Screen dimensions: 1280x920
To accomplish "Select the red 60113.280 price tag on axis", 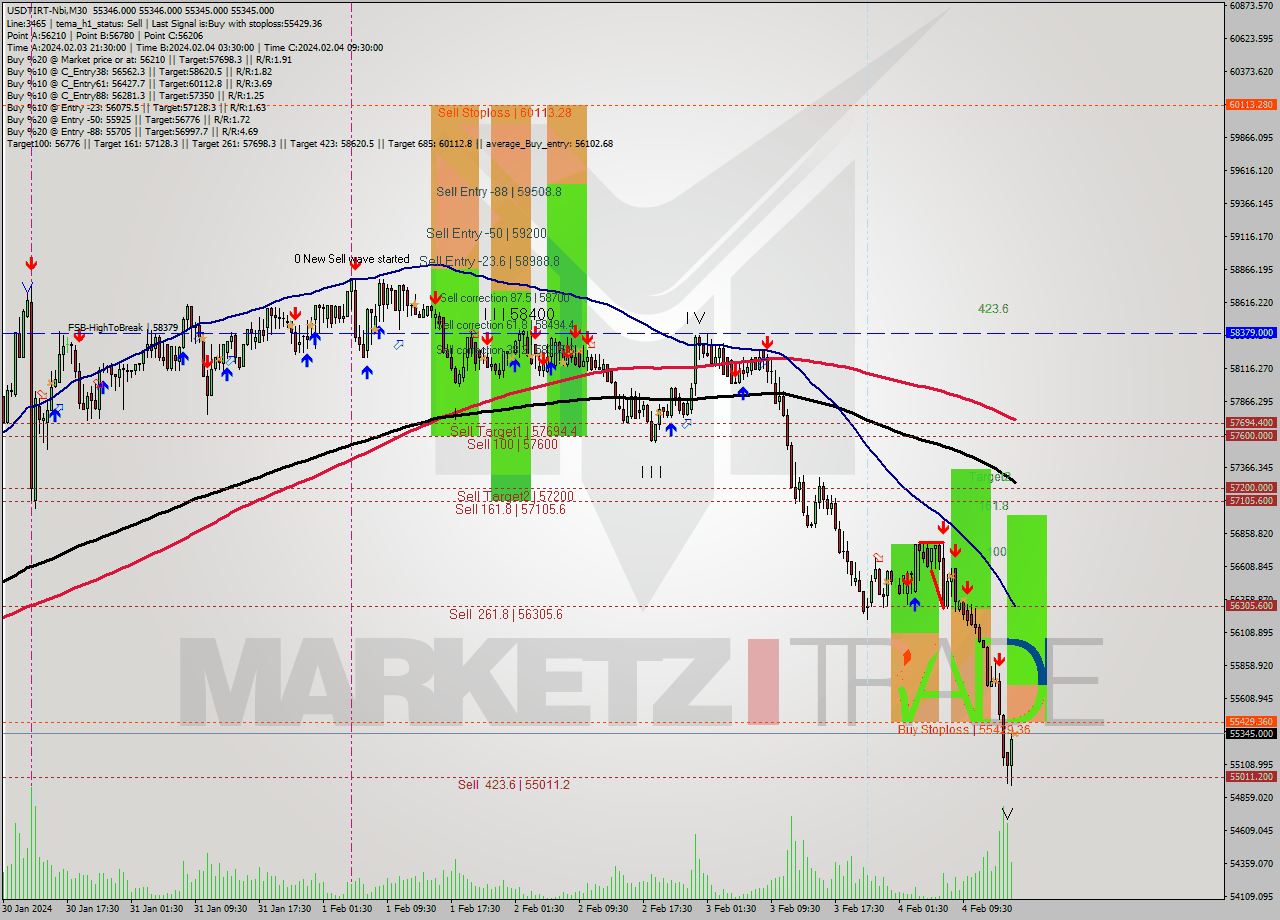I will pyautogui.click(x=1251, y=104).
